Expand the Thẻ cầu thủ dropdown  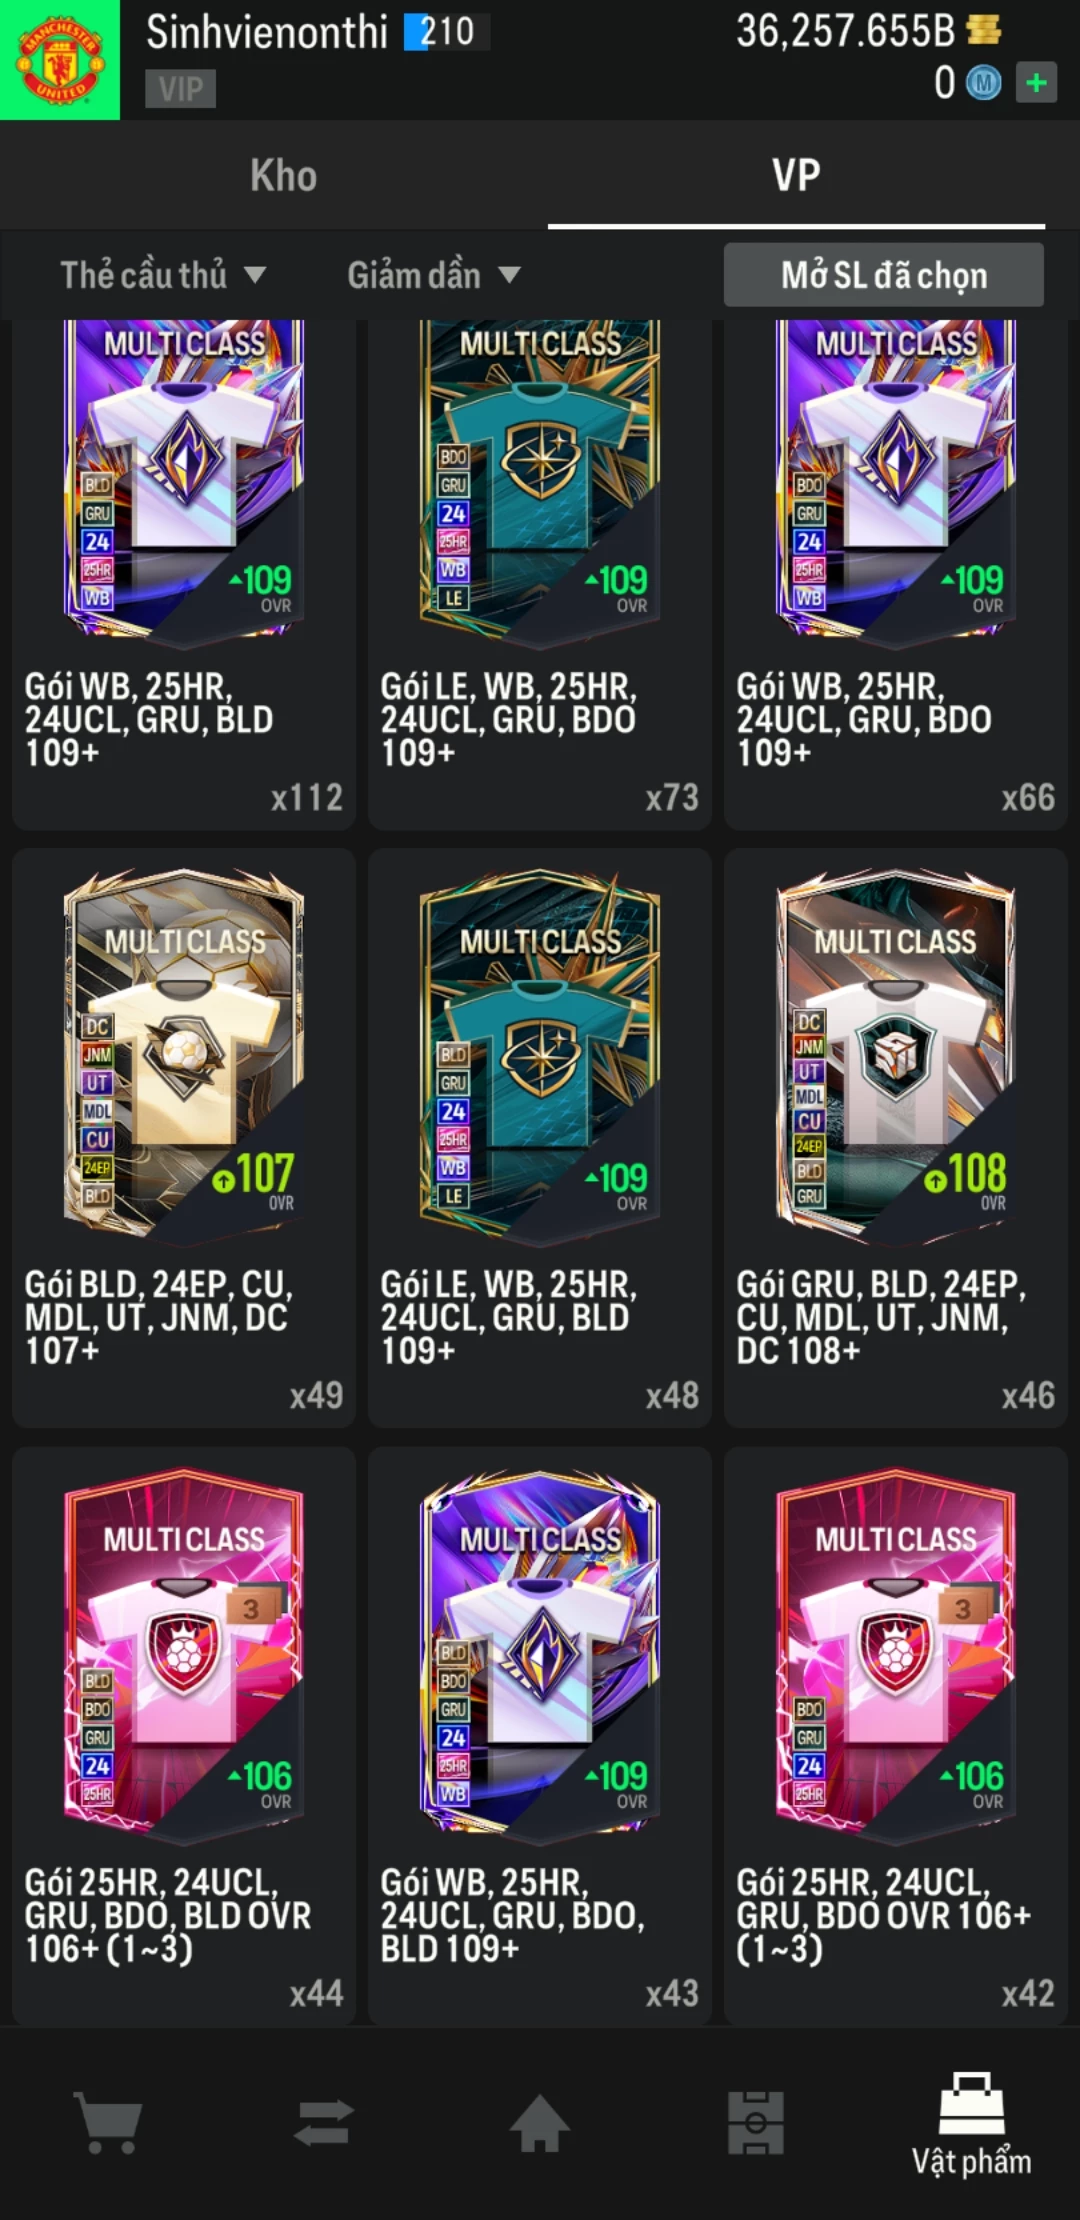point(163,275)
